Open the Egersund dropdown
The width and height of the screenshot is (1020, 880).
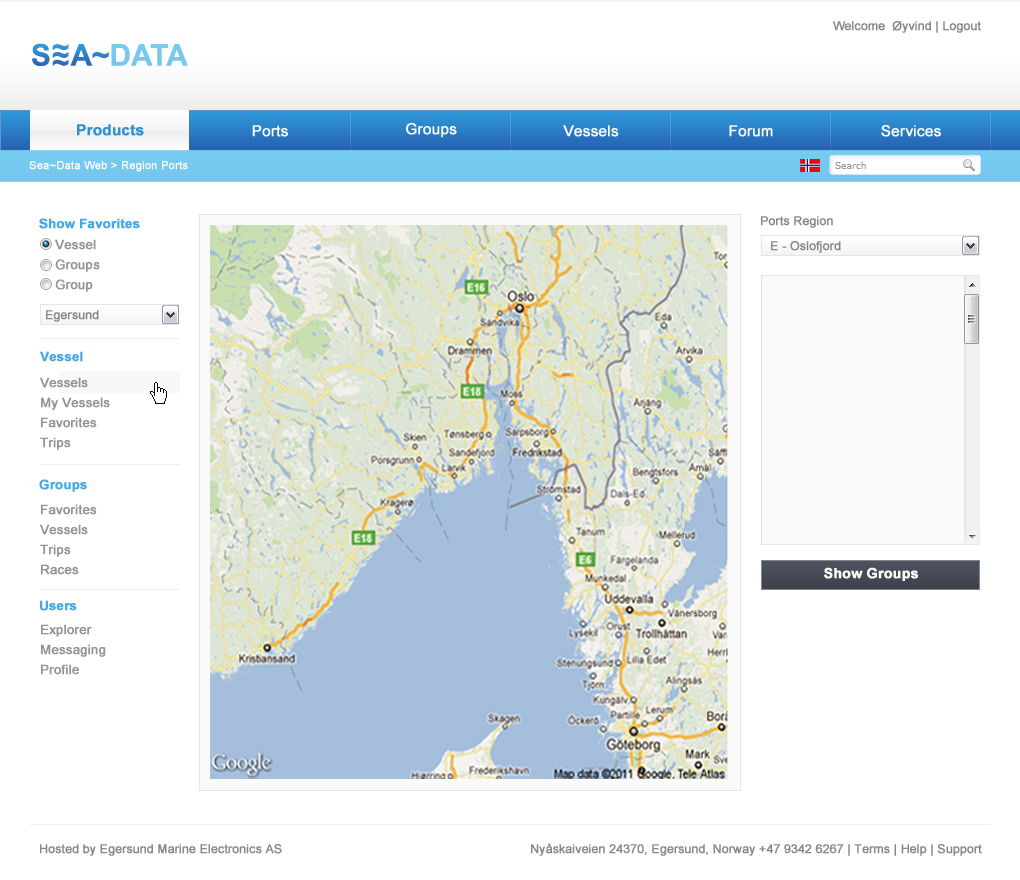click(x=170, y=315)
